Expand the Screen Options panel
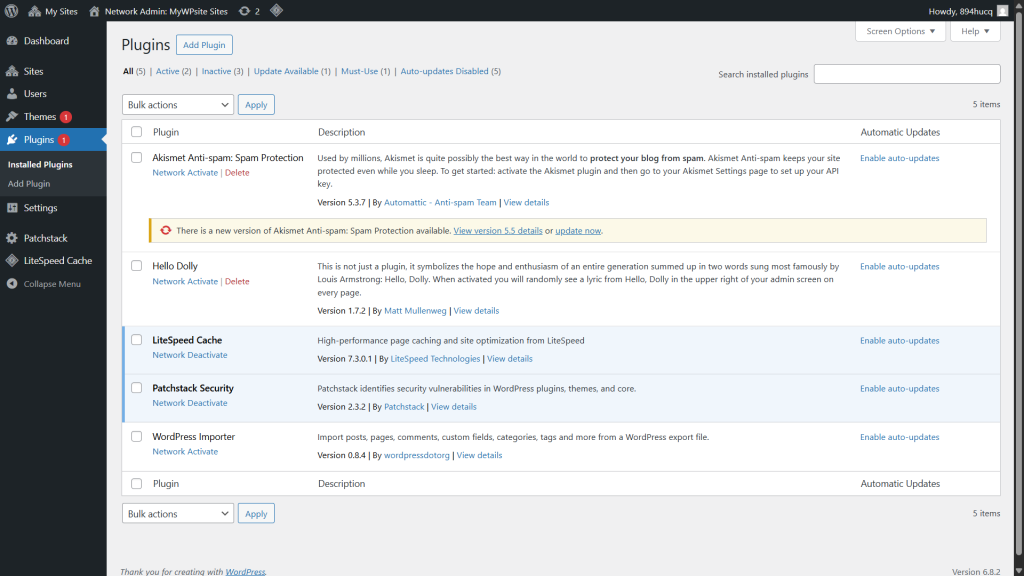Viewport: 1024px width, 576px height. click(x=900, y=31)
